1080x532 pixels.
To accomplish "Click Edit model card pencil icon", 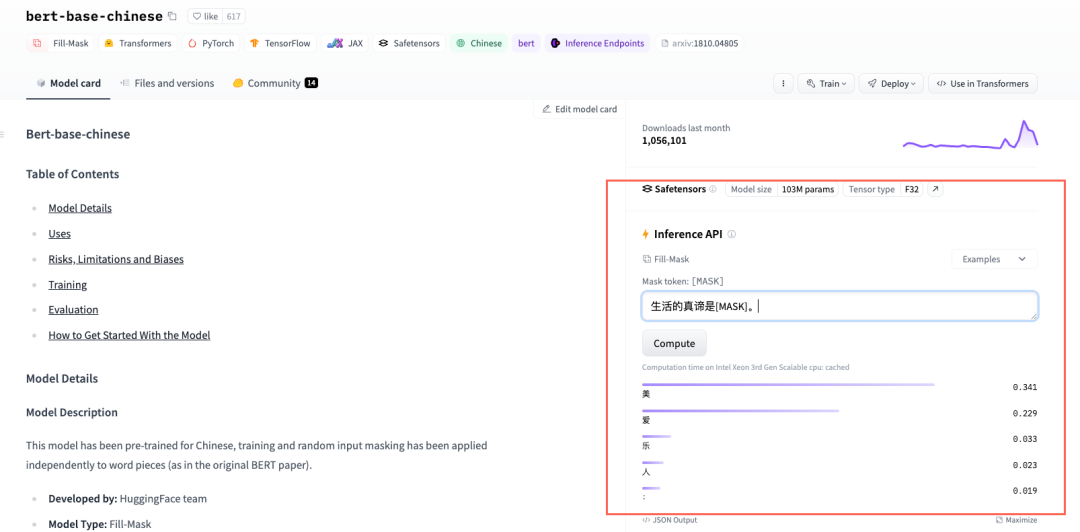I will [547, 109].
